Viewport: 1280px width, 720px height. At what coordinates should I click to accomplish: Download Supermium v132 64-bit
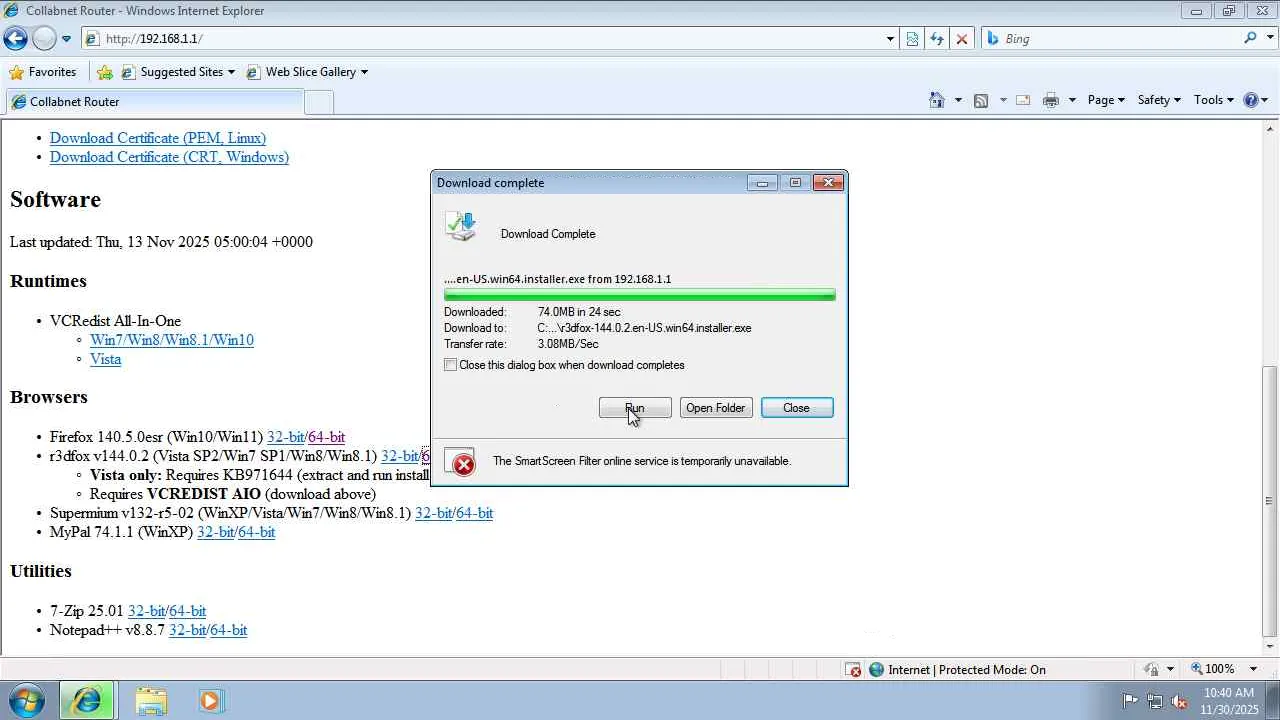pyautogui.click(x=475, y=513)
